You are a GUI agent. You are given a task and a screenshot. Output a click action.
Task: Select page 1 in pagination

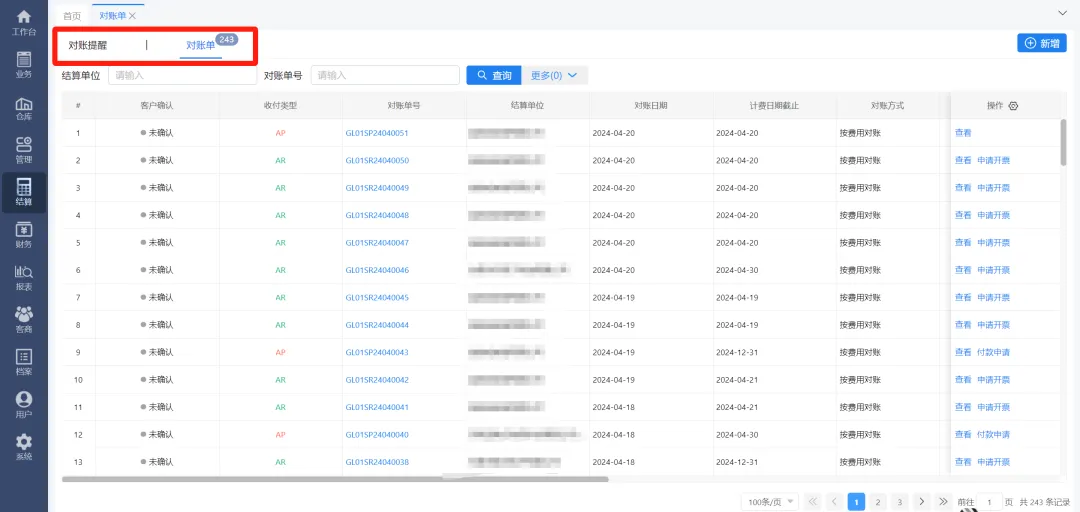[x=856, y=502]
